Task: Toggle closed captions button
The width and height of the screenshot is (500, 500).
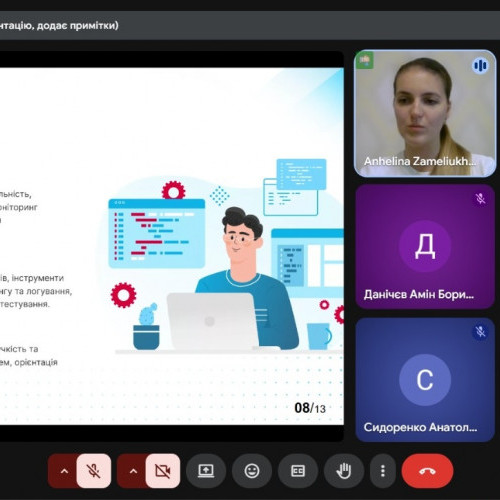Action: pos(298,471)
